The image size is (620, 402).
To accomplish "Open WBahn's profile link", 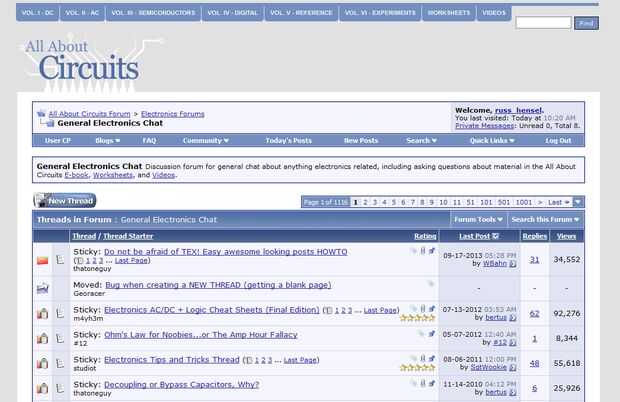I will 495,264.
